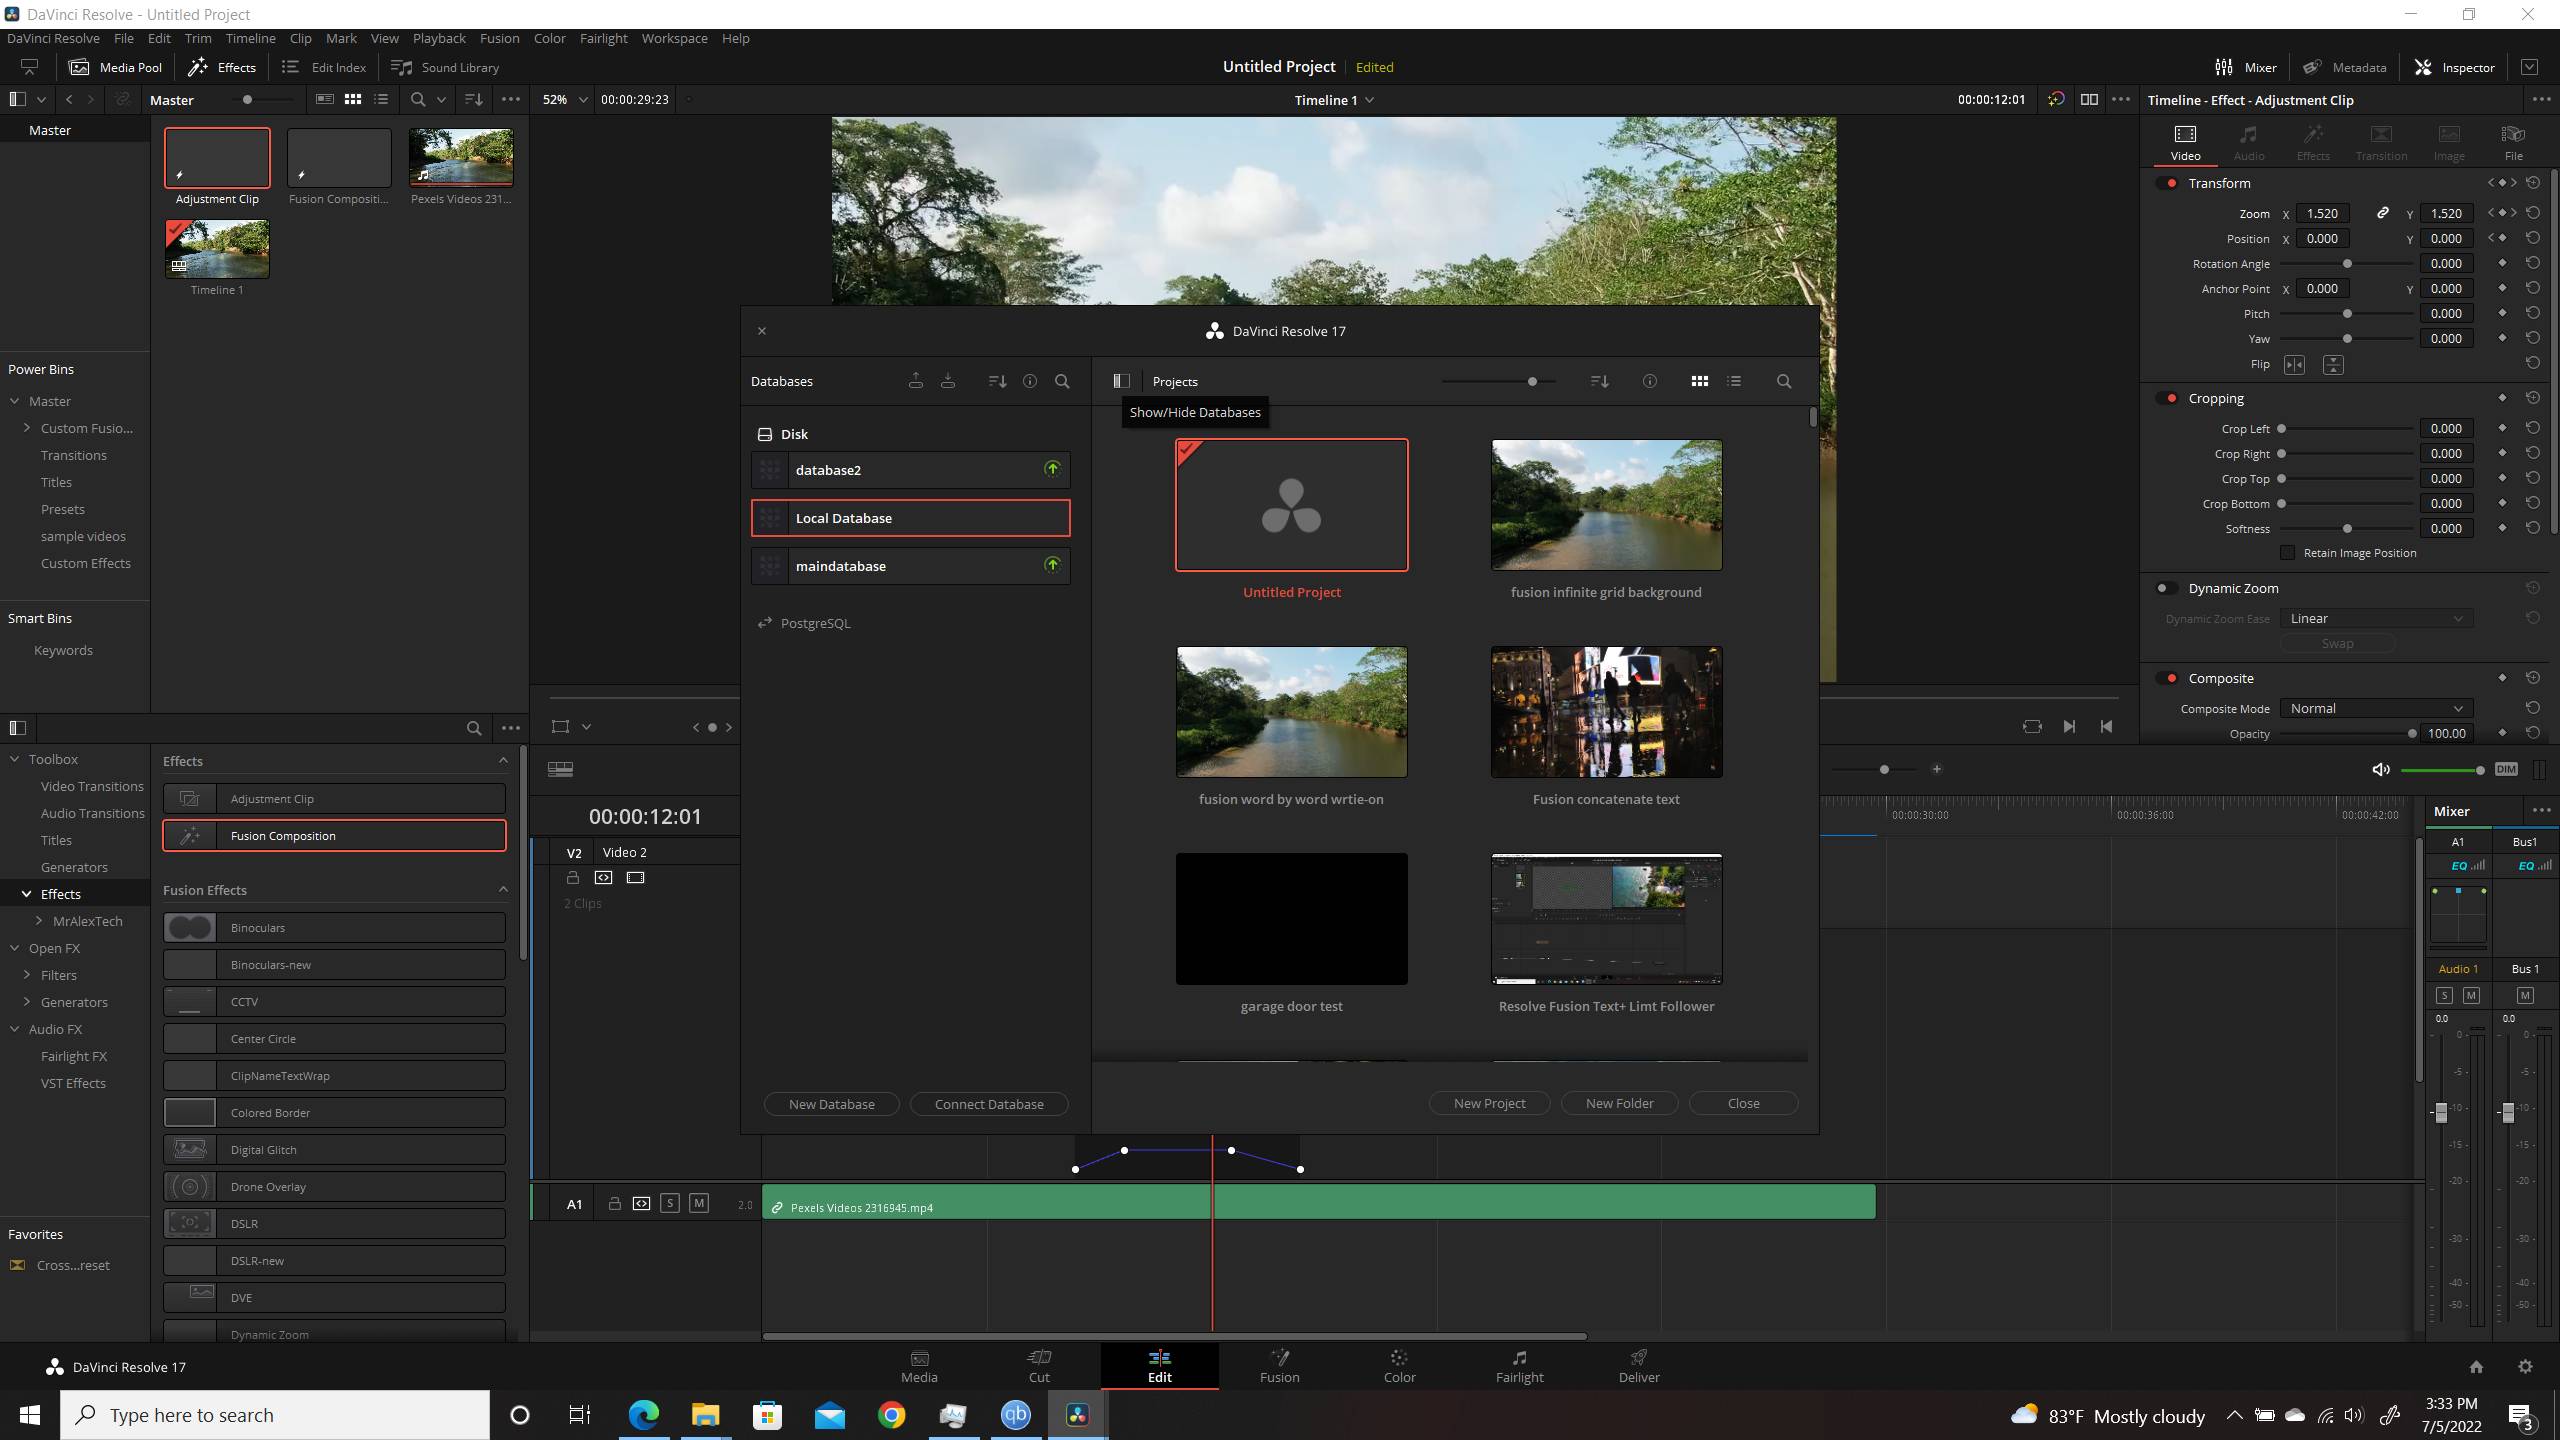Enable the Dynamic Zoom toggle
This screenshot has width=2560, height=1440.
2165,588
